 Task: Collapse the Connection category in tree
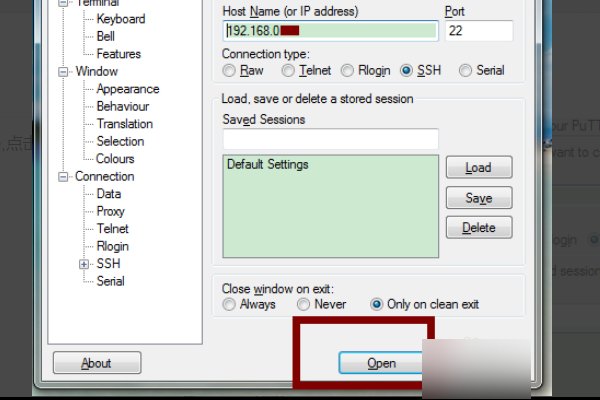click(65, 177)
